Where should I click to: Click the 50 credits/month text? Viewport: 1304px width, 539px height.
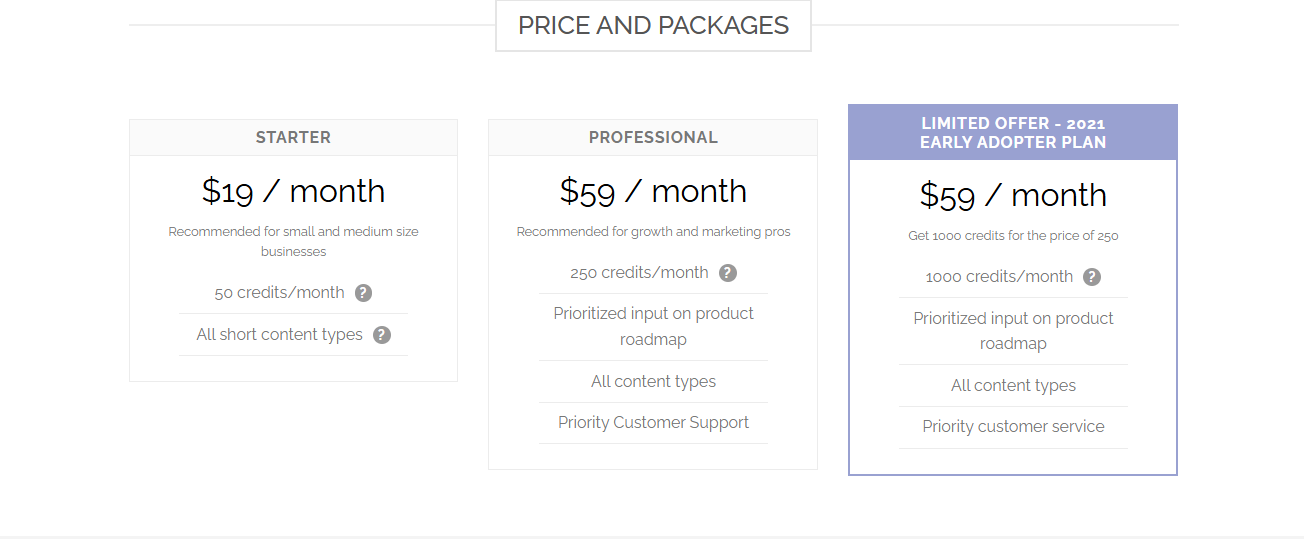279,293
